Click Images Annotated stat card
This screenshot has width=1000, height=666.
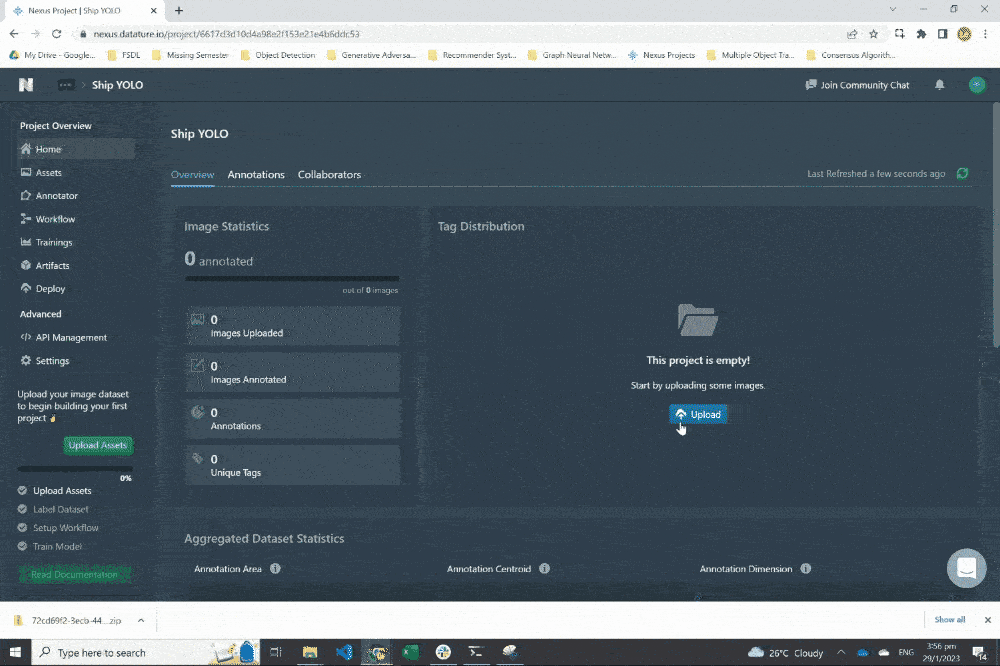tap(293, 373)
